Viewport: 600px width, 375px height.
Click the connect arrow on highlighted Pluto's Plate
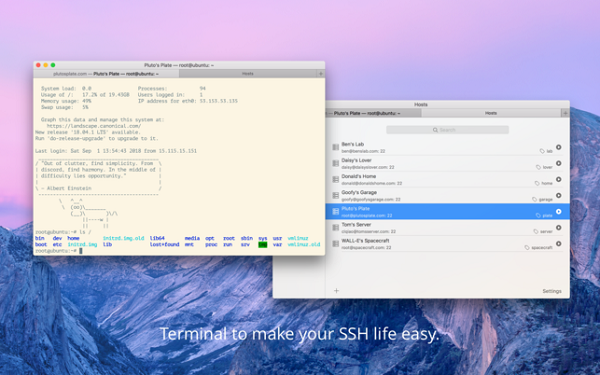[x=558, y=212]
